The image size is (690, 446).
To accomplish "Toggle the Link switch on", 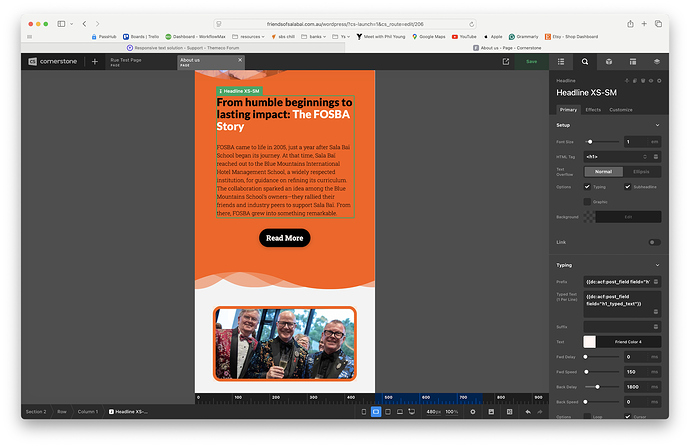I will pos(654,242).
